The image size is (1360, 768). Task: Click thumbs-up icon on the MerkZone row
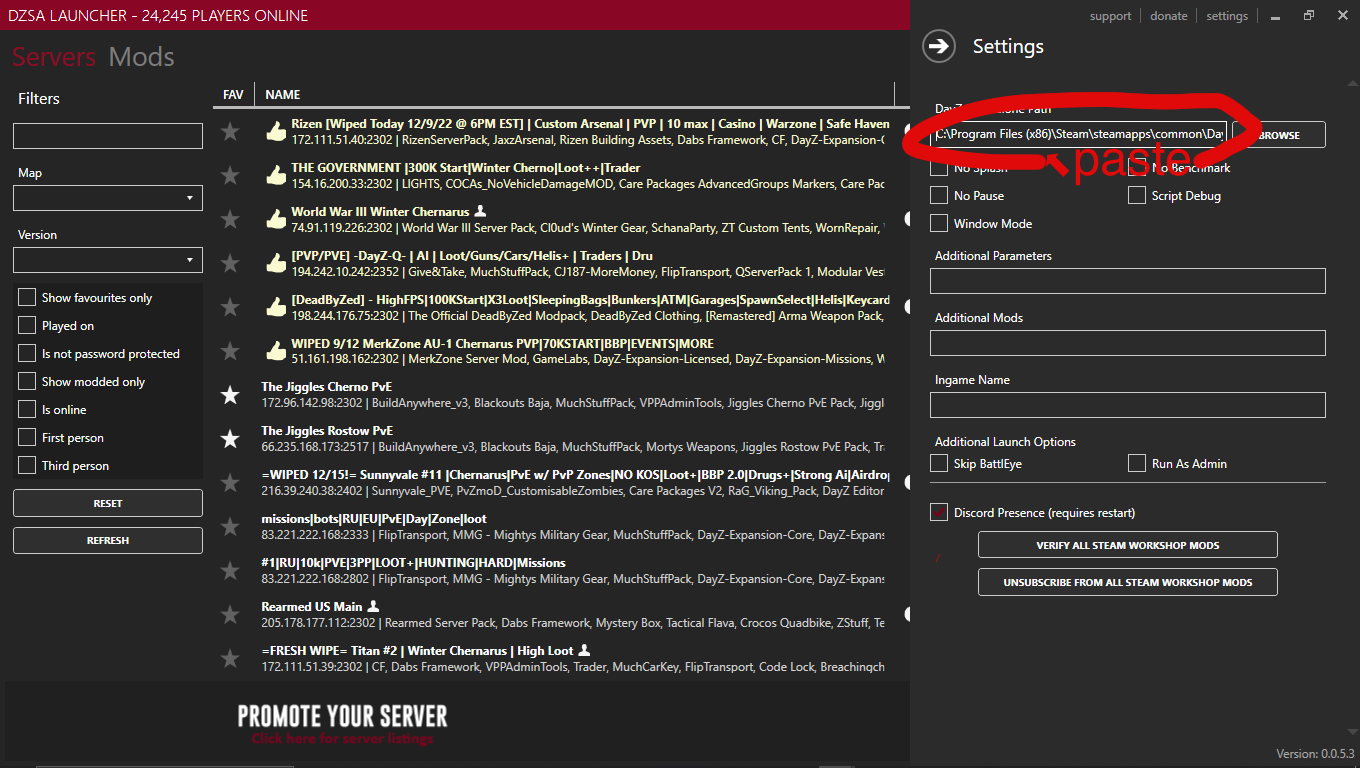point(275,351)
